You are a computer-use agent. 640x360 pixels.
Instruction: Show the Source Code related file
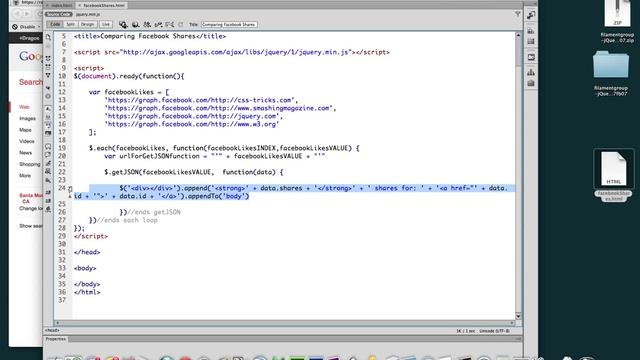58,14
